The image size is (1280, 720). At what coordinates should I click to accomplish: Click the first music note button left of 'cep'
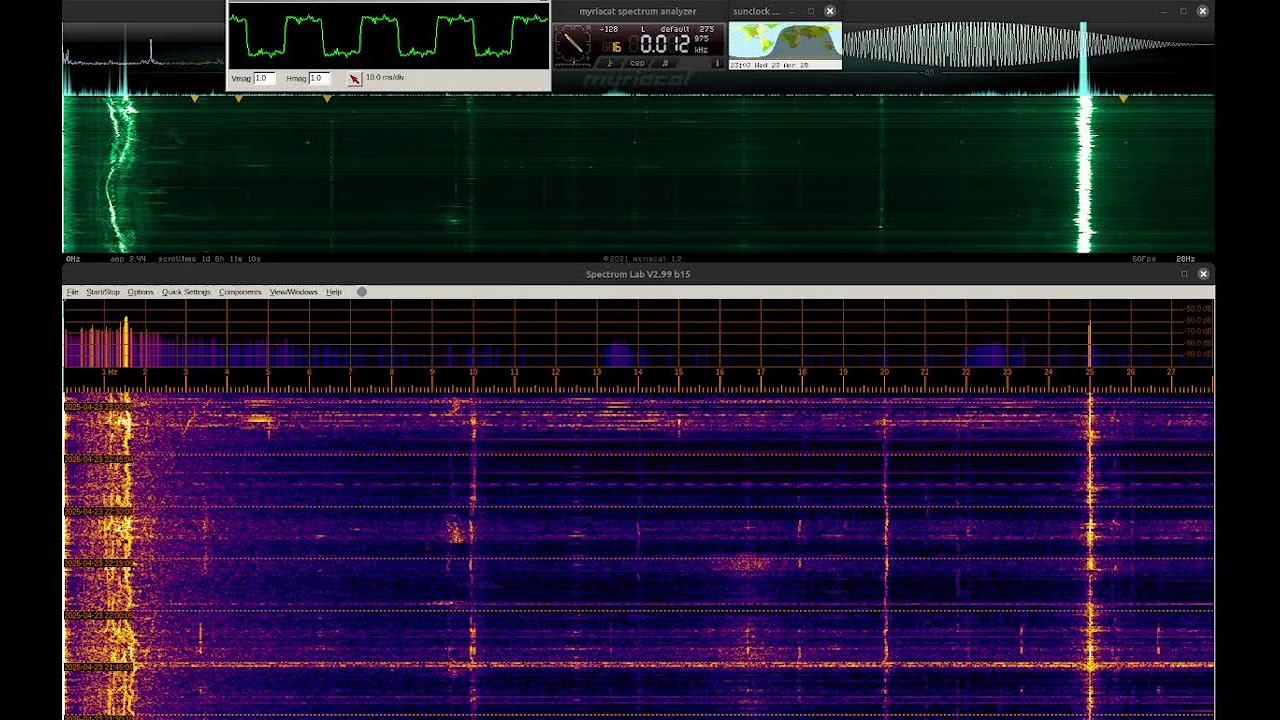pyautogui.click(x=610, y=63)
